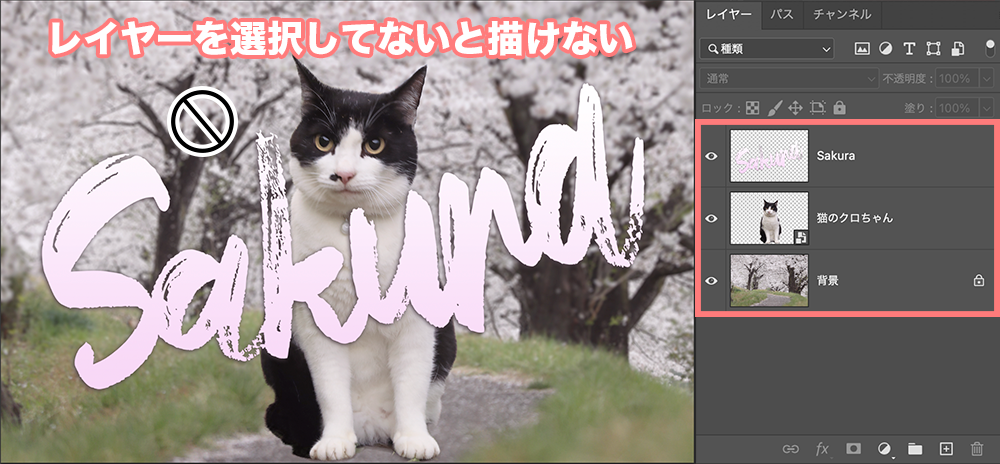Open the 塗り slider dropdown arrow
Viewport: 1000px width, 464px height.
click(987, 108)
